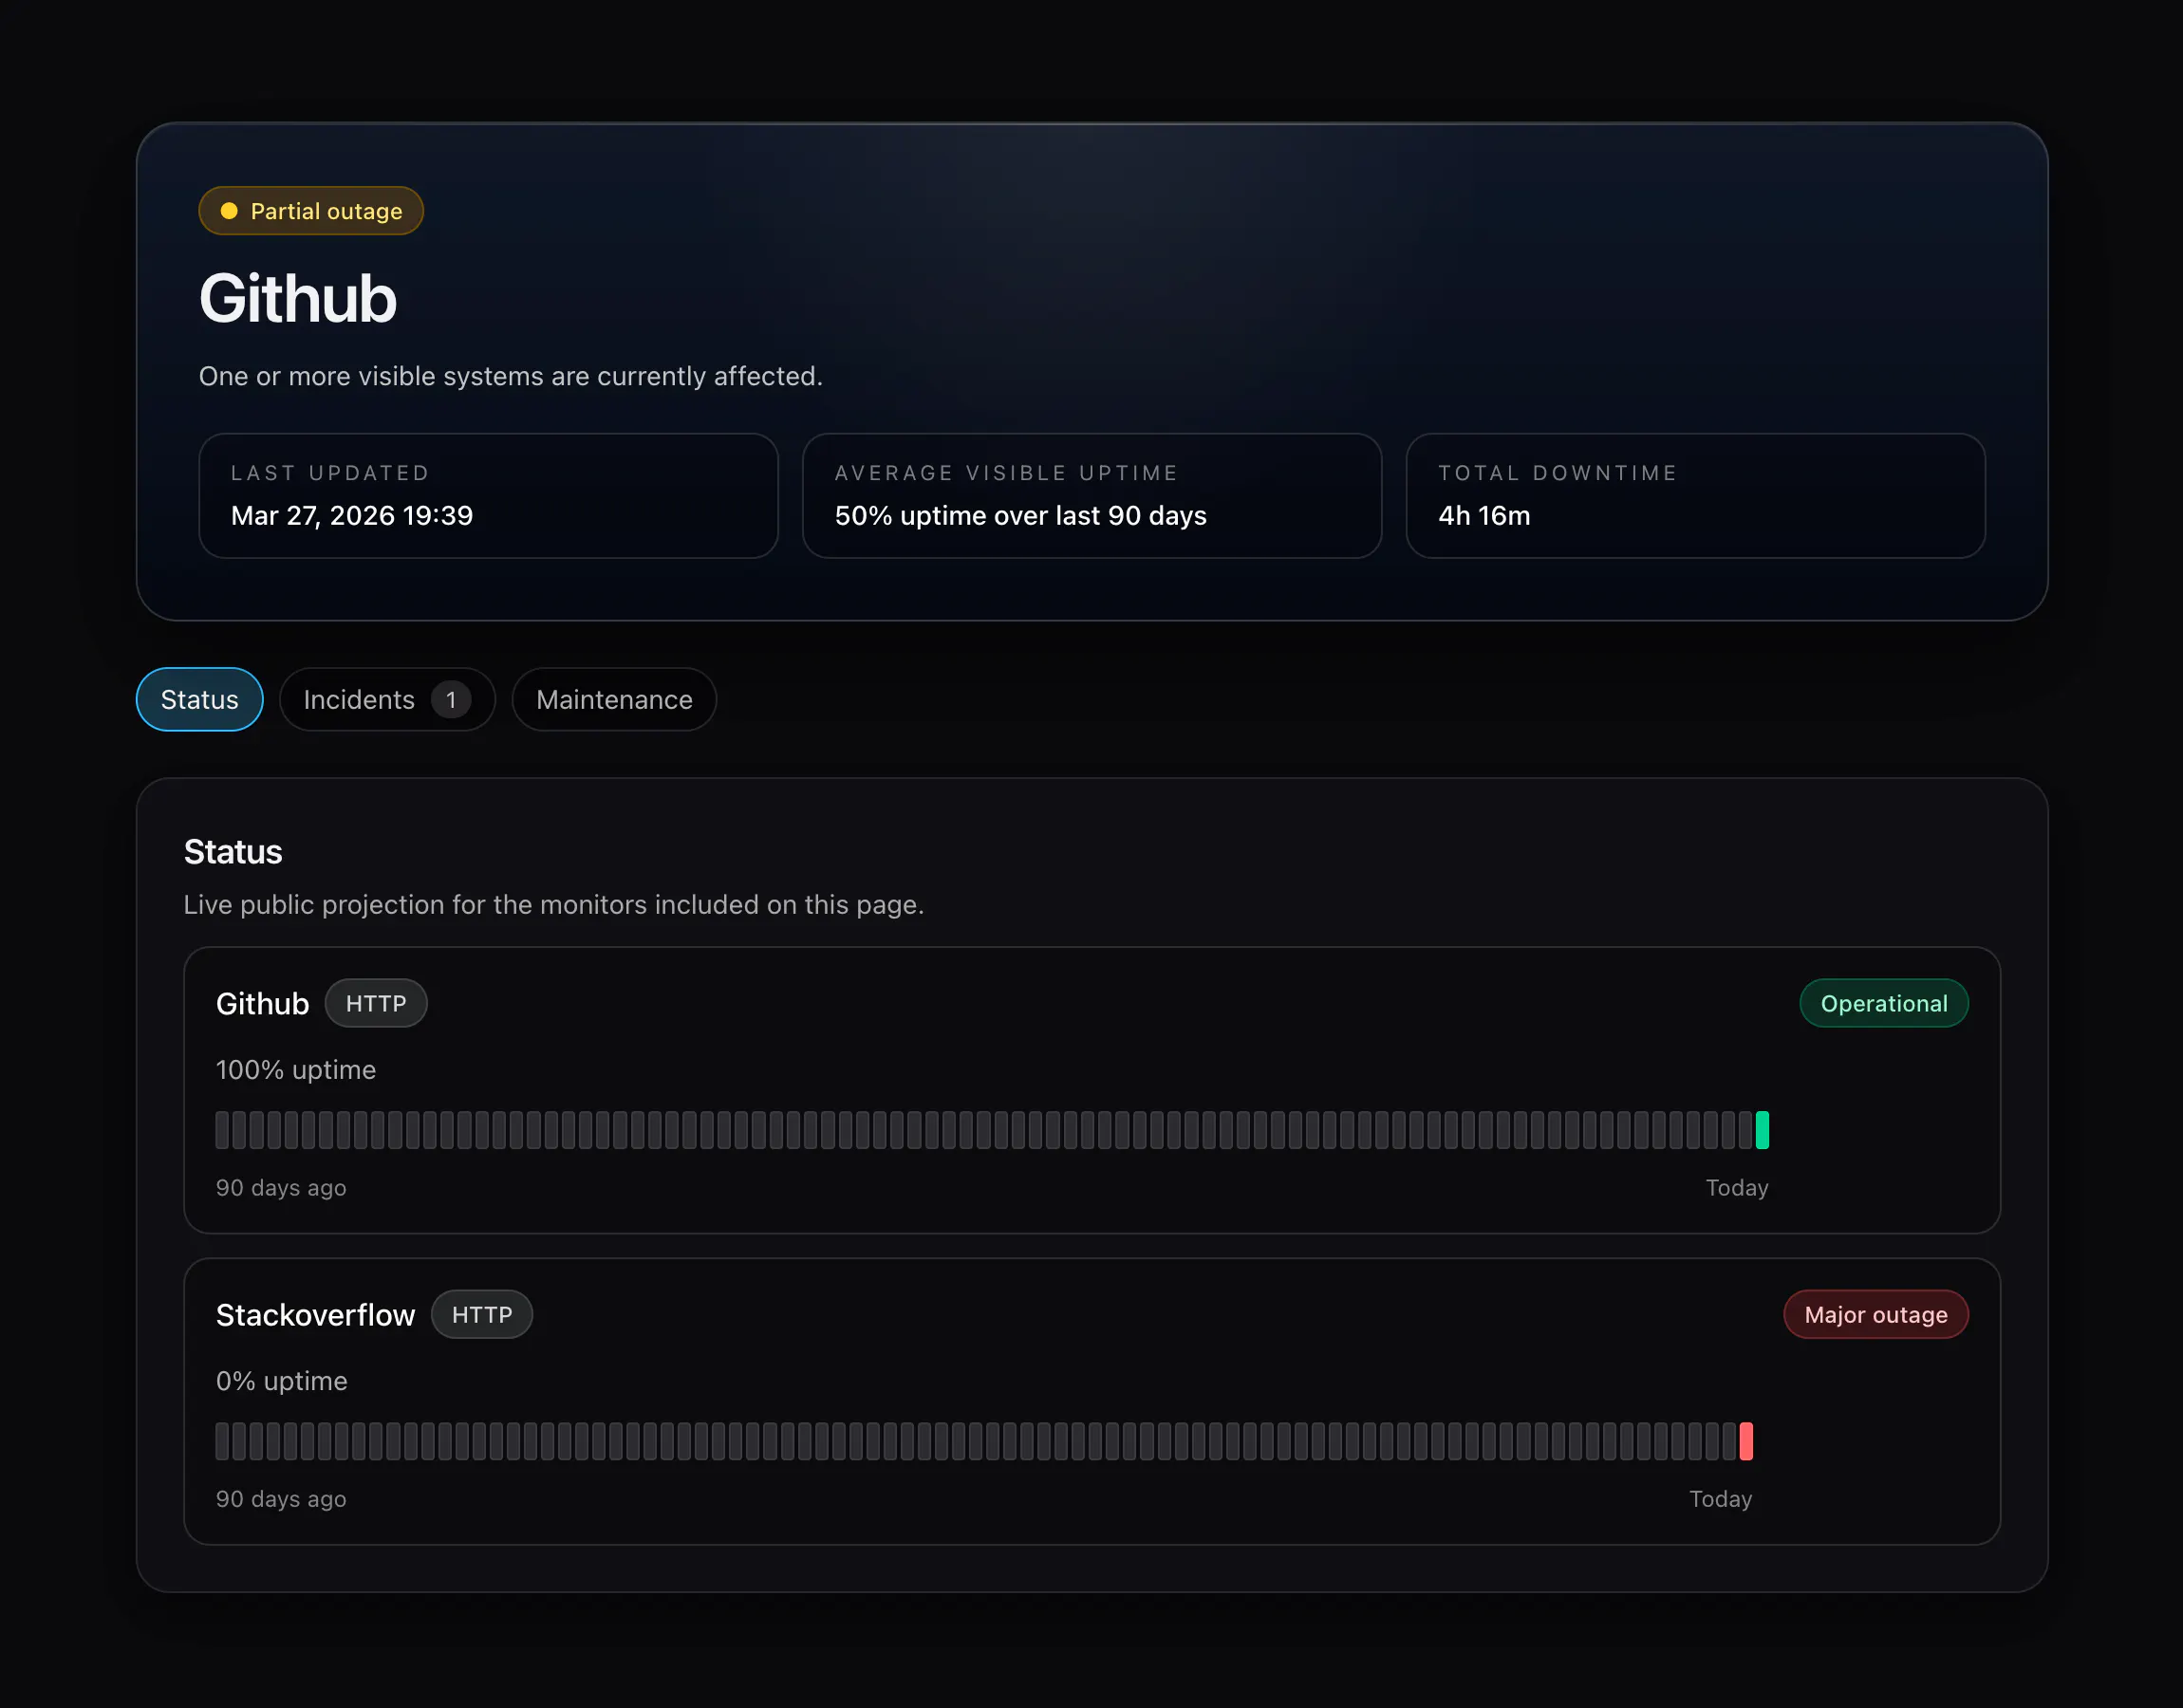Click 'Today' label under Github timeline
This screenshot has height=1708, width=2183.
point(1737,1188)
